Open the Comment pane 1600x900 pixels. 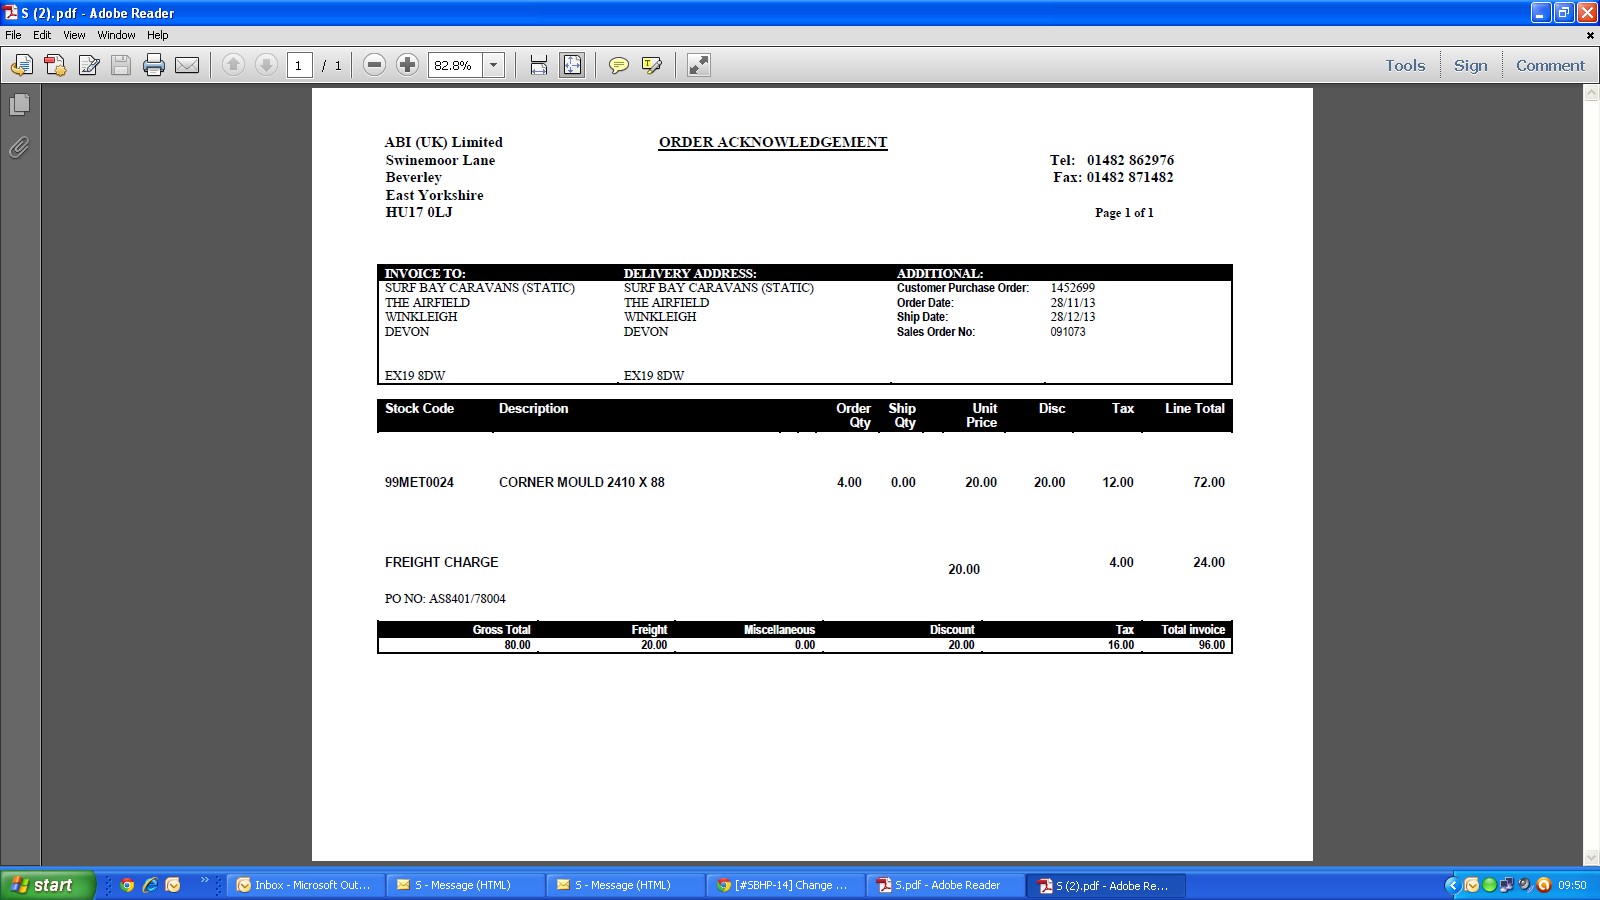(1549, 66)
